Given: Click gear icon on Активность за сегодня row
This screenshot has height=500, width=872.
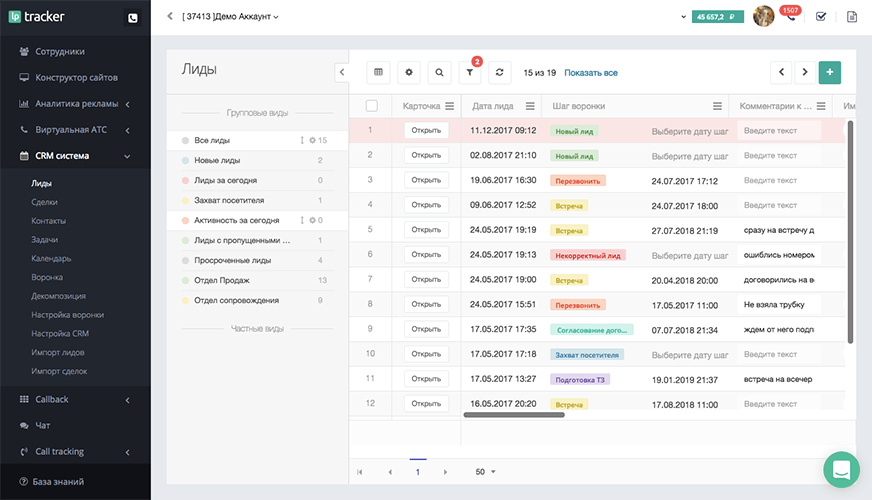Looking at the screenshot, I should pyautogui.click(x=313, y=220).
